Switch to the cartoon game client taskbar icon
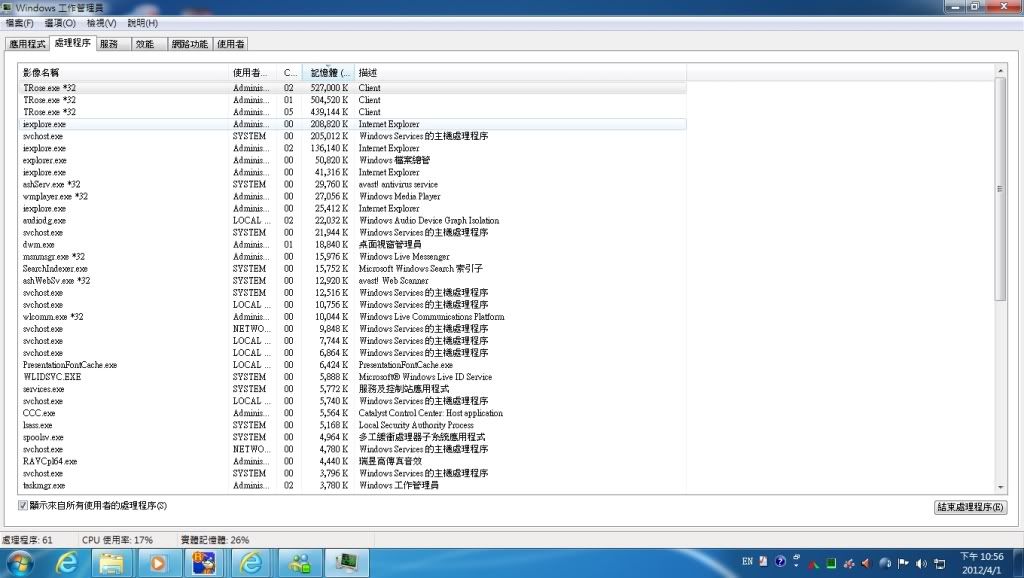Image resolution: width=1024 pixels, height=578 pixels. click(x=204, y=562)
